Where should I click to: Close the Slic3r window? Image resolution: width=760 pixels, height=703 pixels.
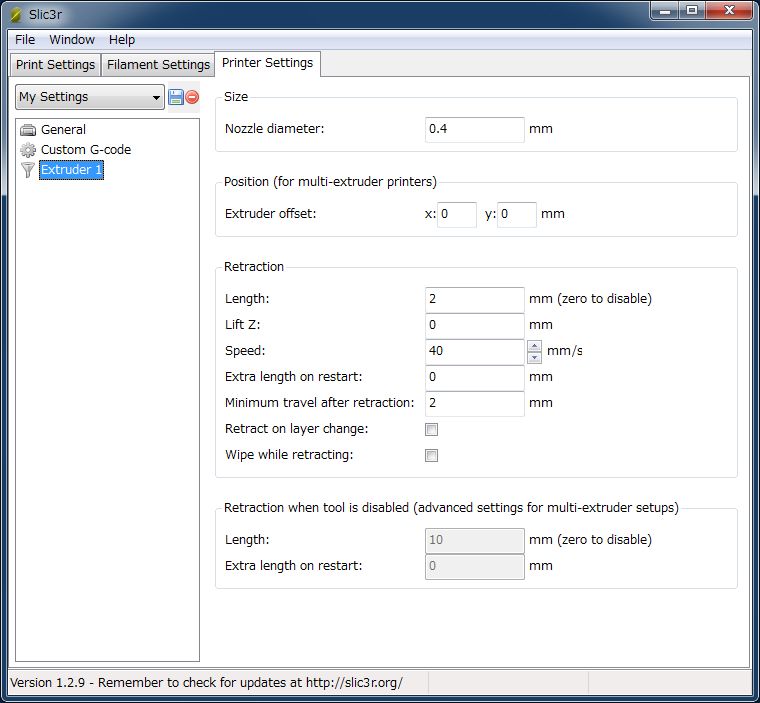[729, 11]
